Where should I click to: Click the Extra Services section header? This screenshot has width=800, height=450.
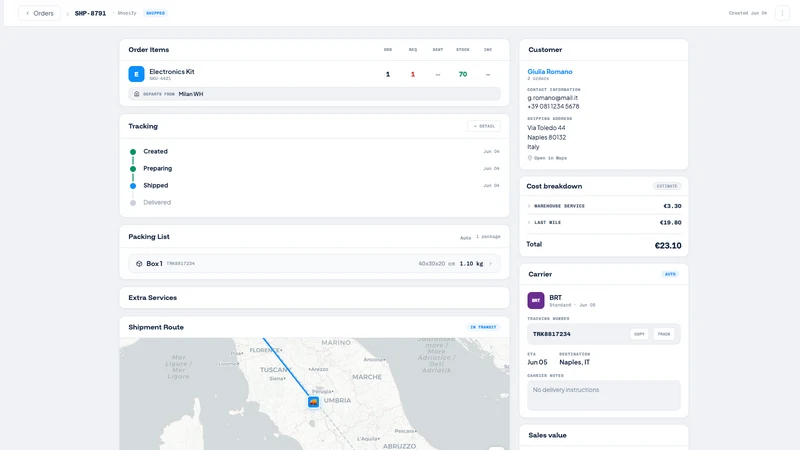(153, 297)
